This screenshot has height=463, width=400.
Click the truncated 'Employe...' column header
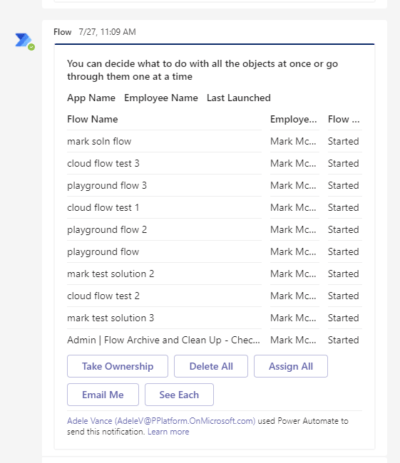click(293, 119)
